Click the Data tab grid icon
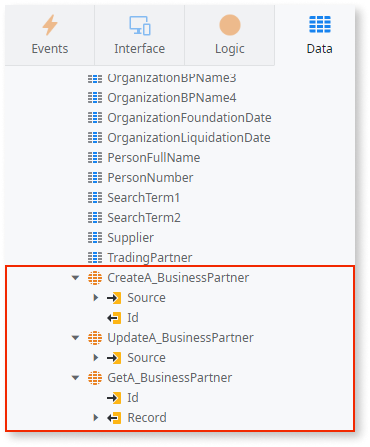Image resolution: width=370 pixels, height=447 pixels. click(320, 24)
